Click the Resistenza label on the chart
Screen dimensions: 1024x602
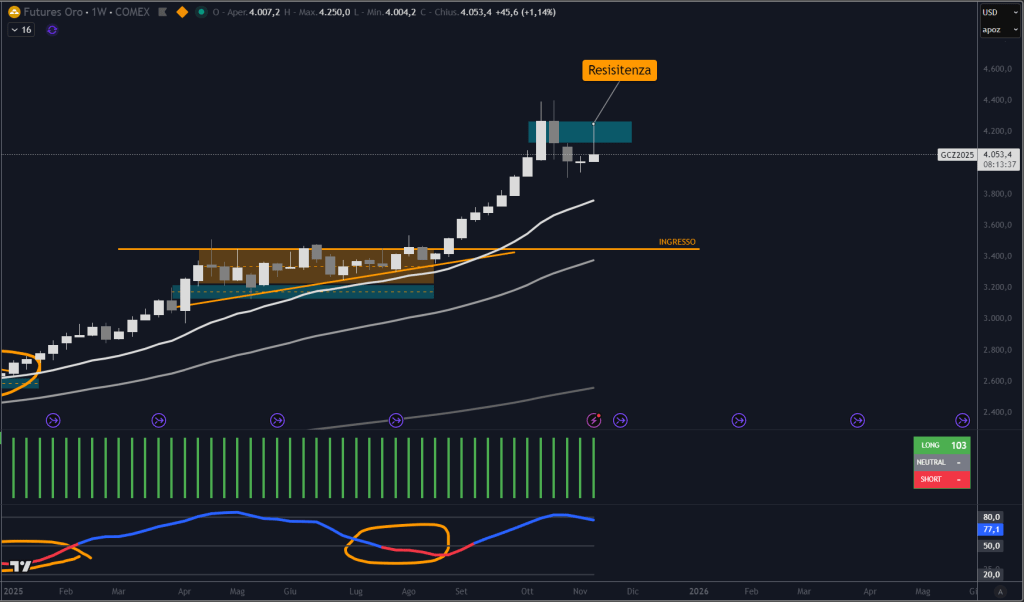[x=619, y=70]
